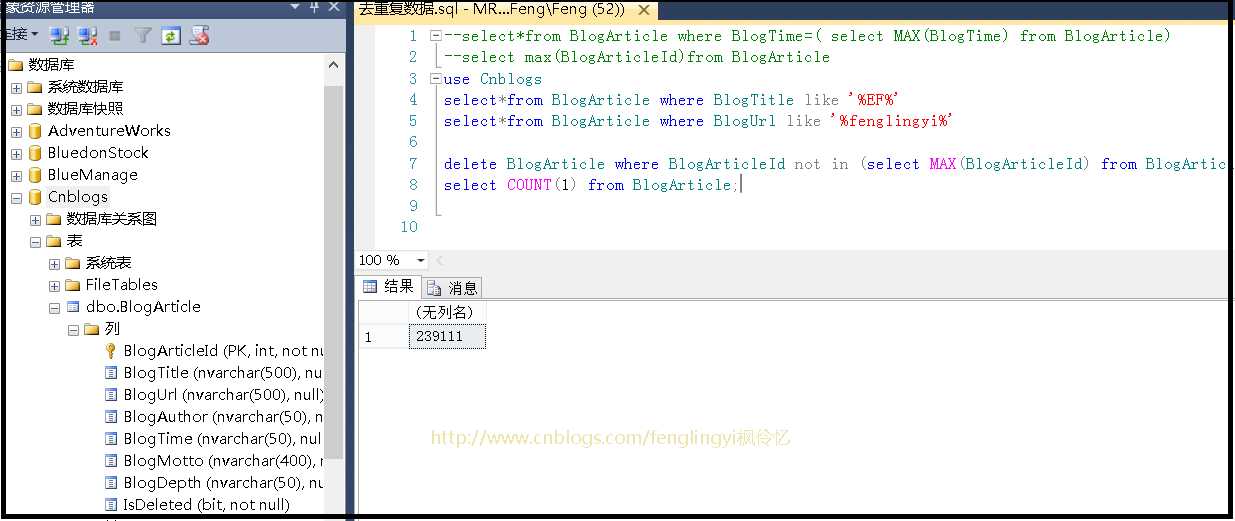This screenshot has width=1235, height=521.
Task: Expand the 数据库关系图 node
Action: [35, 220]
